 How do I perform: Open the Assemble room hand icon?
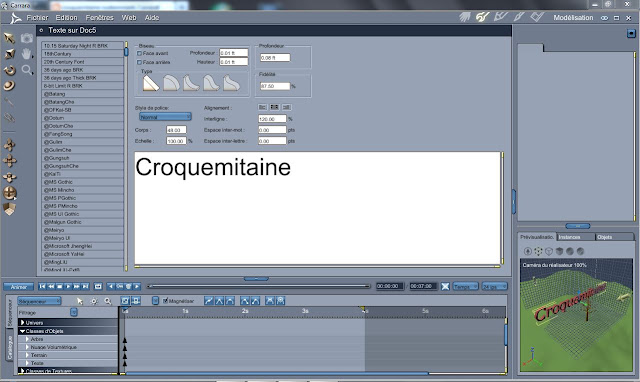click(x=464, y=17)
